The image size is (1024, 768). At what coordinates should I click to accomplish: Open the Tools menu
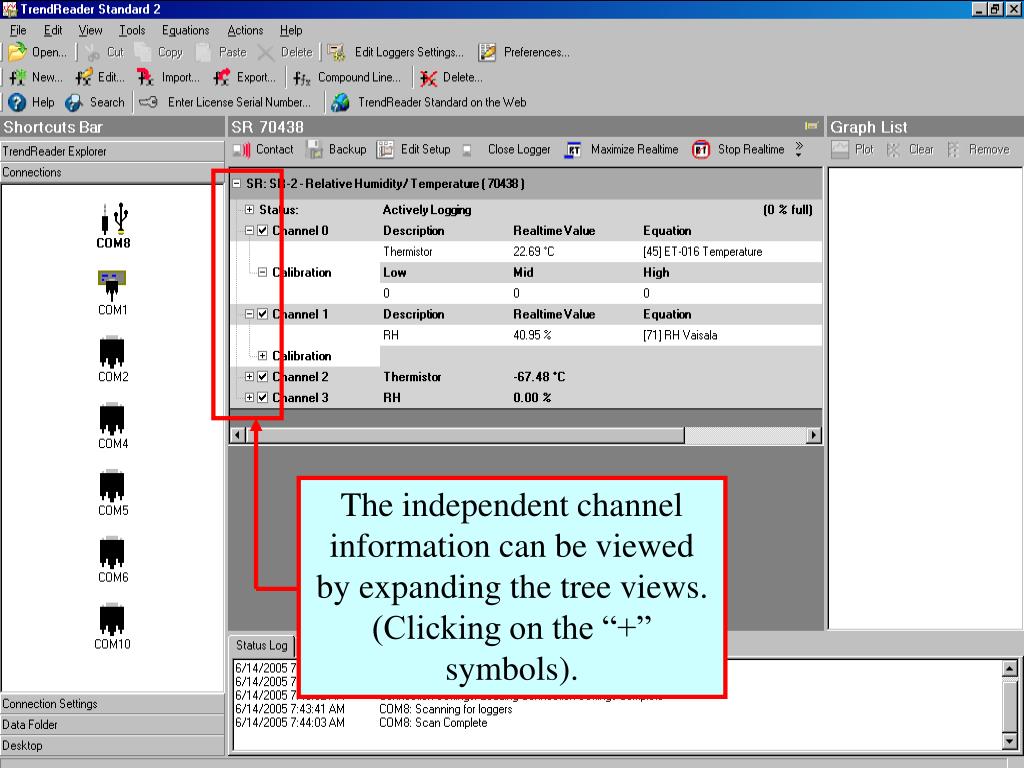(x=132, y=30)
